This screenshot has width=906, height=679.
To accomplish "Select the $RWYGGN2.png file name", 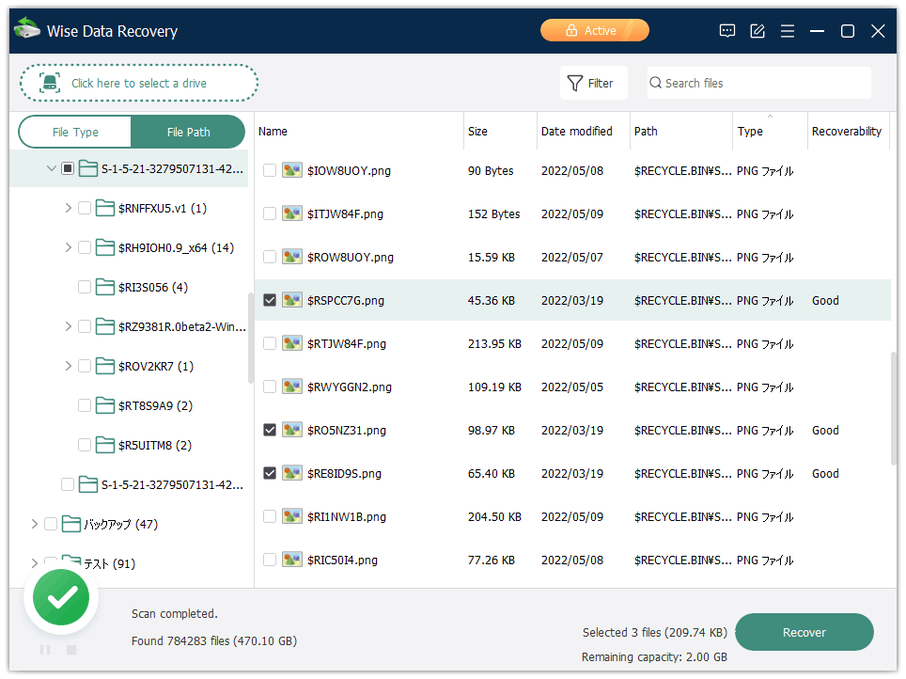I will coord(349,387).
